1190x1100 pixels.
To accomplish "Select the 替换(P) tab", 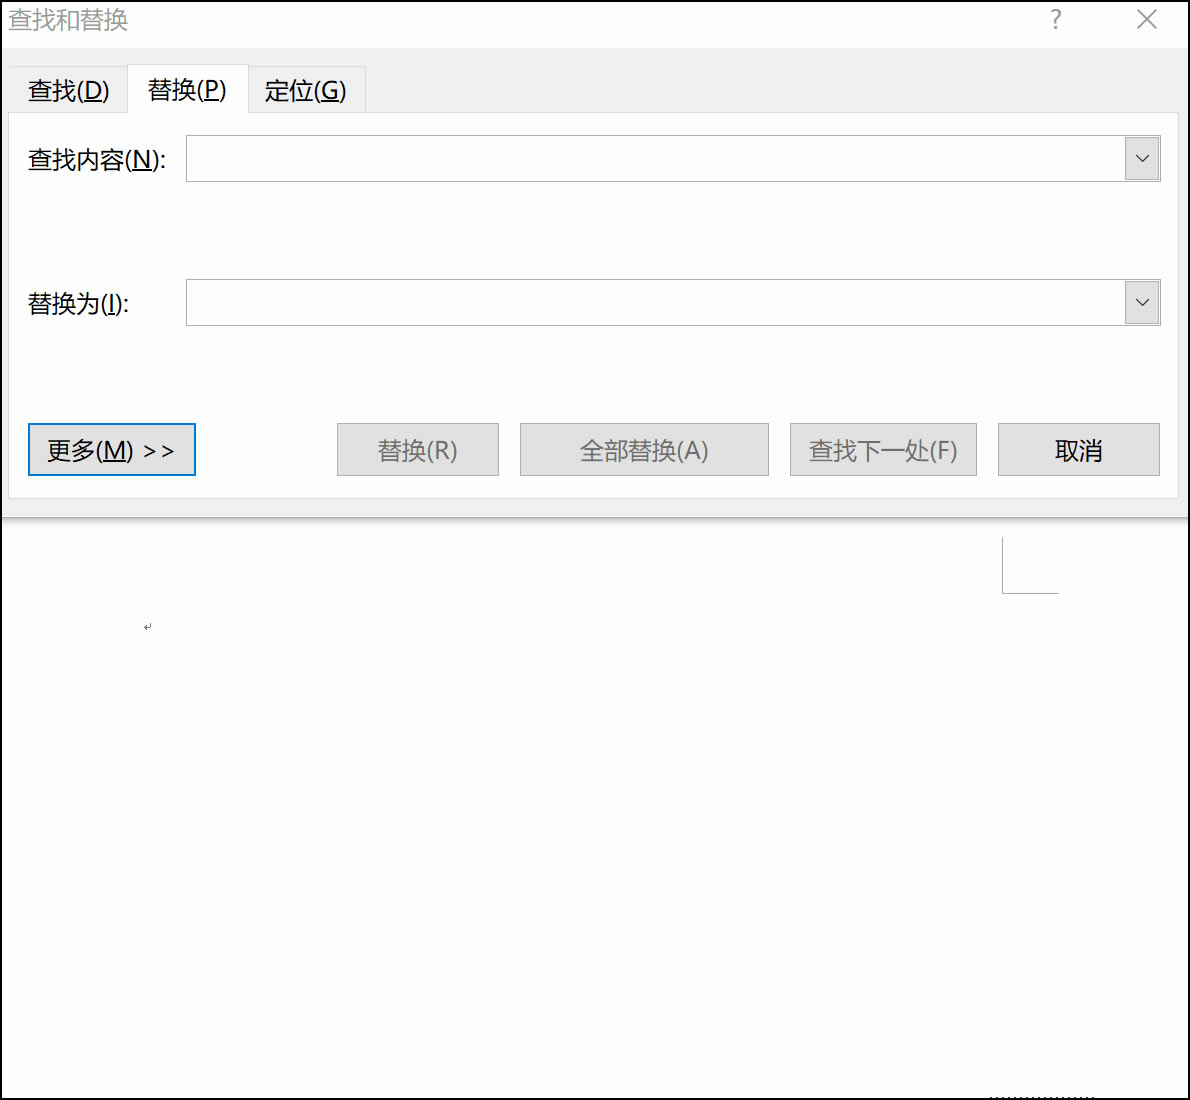I will coord(187,90).
